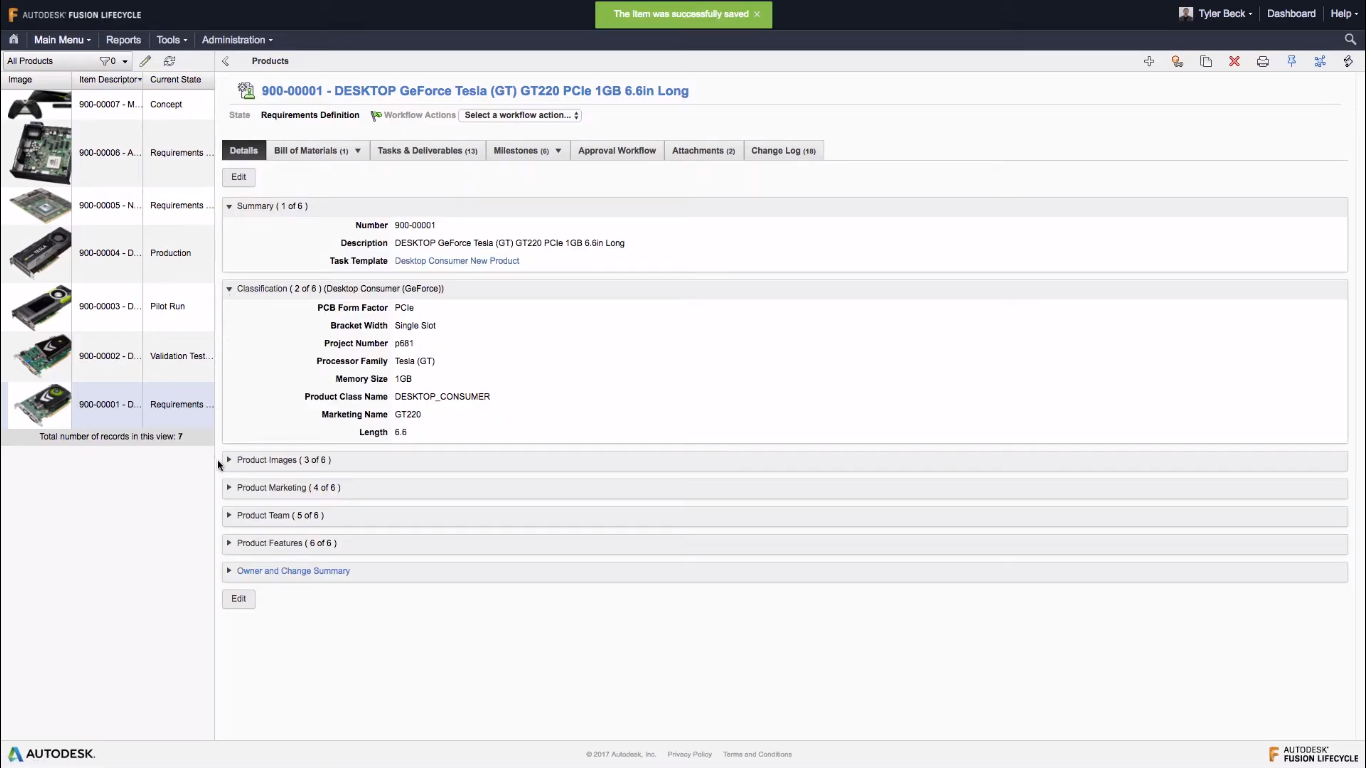Click the clone item icon
1366x768 pixels.
(x=1206, y=61)
